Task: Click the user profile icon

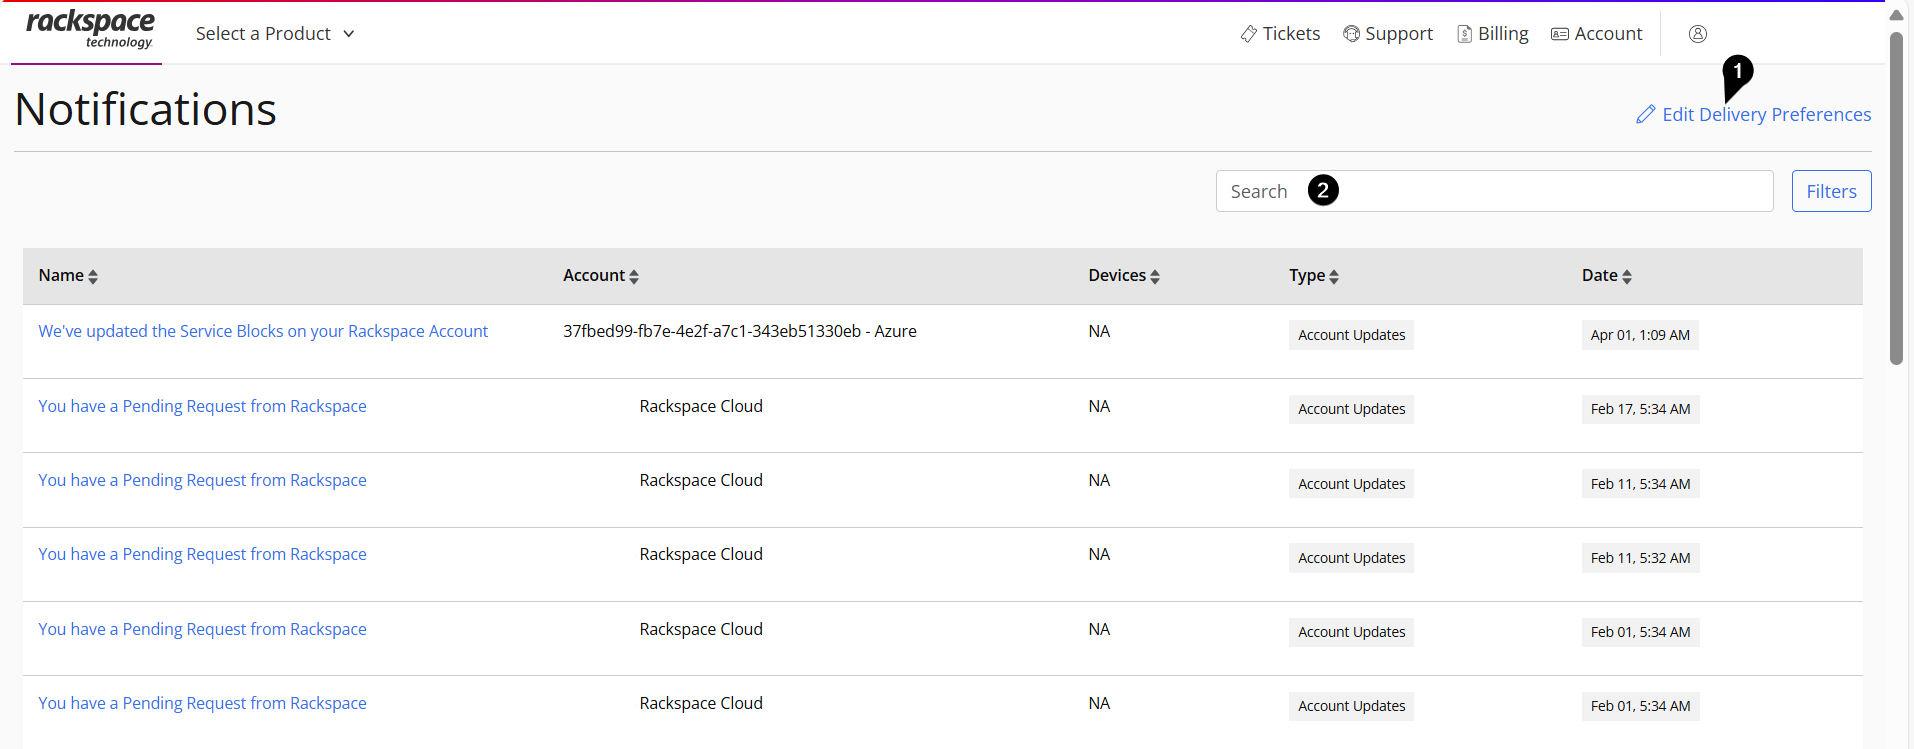Action: [1698, 34]
